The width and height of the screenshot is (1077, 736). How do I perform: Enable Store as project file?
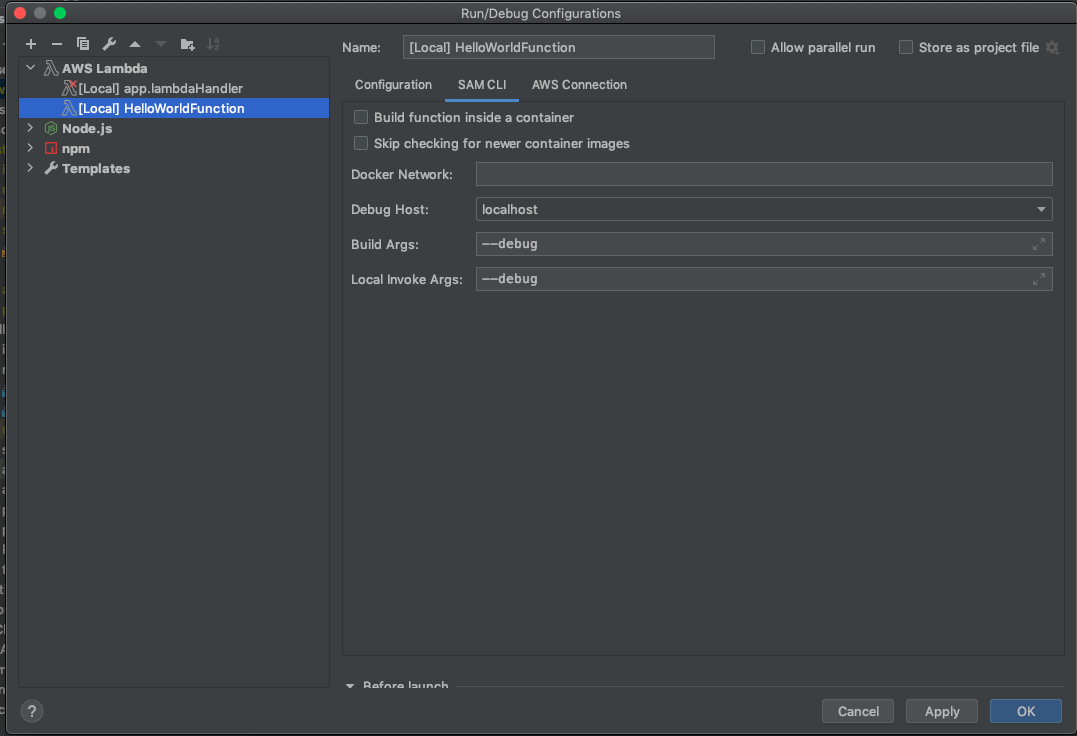[906, 47]
